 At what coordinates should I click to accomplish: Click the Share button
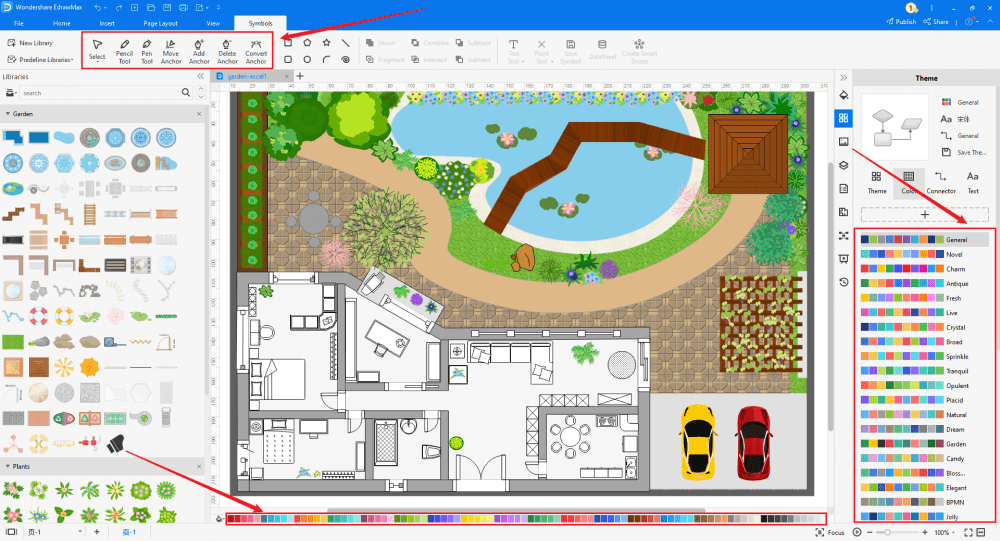pyautogui.click(x=936, y=22)
